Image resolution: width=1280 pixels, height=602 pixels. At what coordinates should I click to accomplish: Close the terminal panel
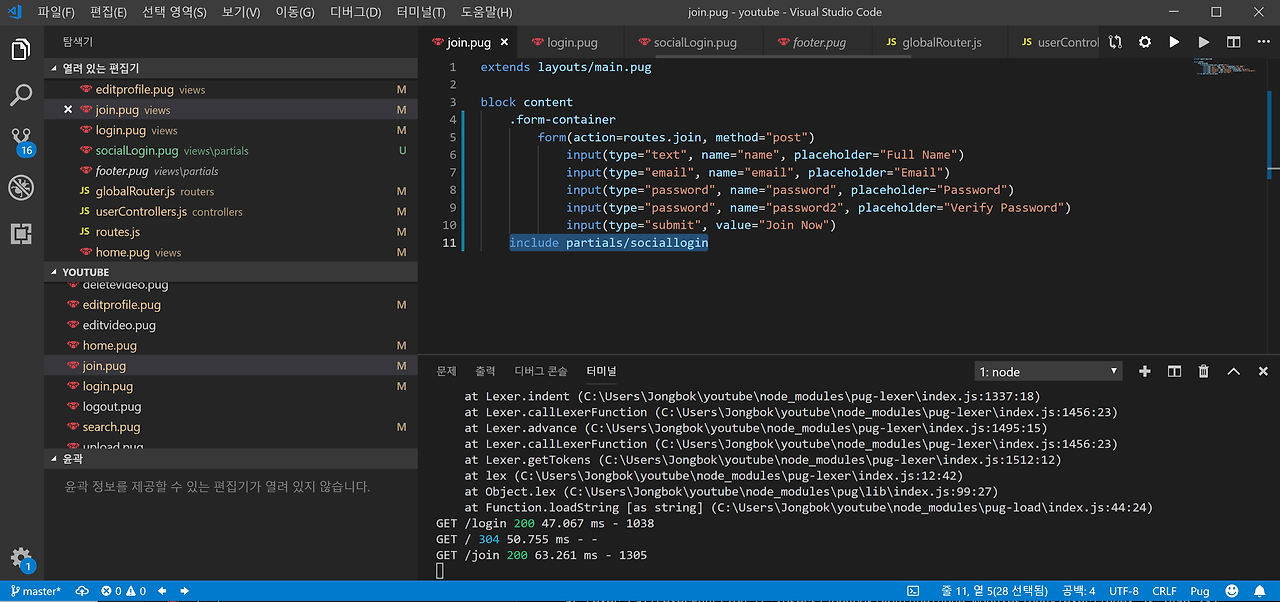click(x=1262, y=371)
